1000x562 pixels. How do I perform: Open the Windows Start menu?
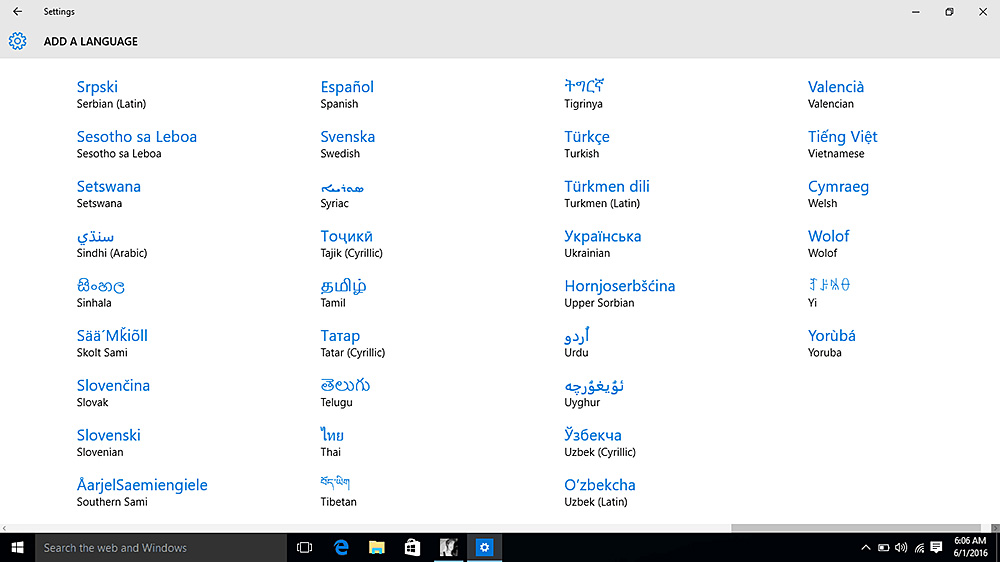(x=17, y=548)
